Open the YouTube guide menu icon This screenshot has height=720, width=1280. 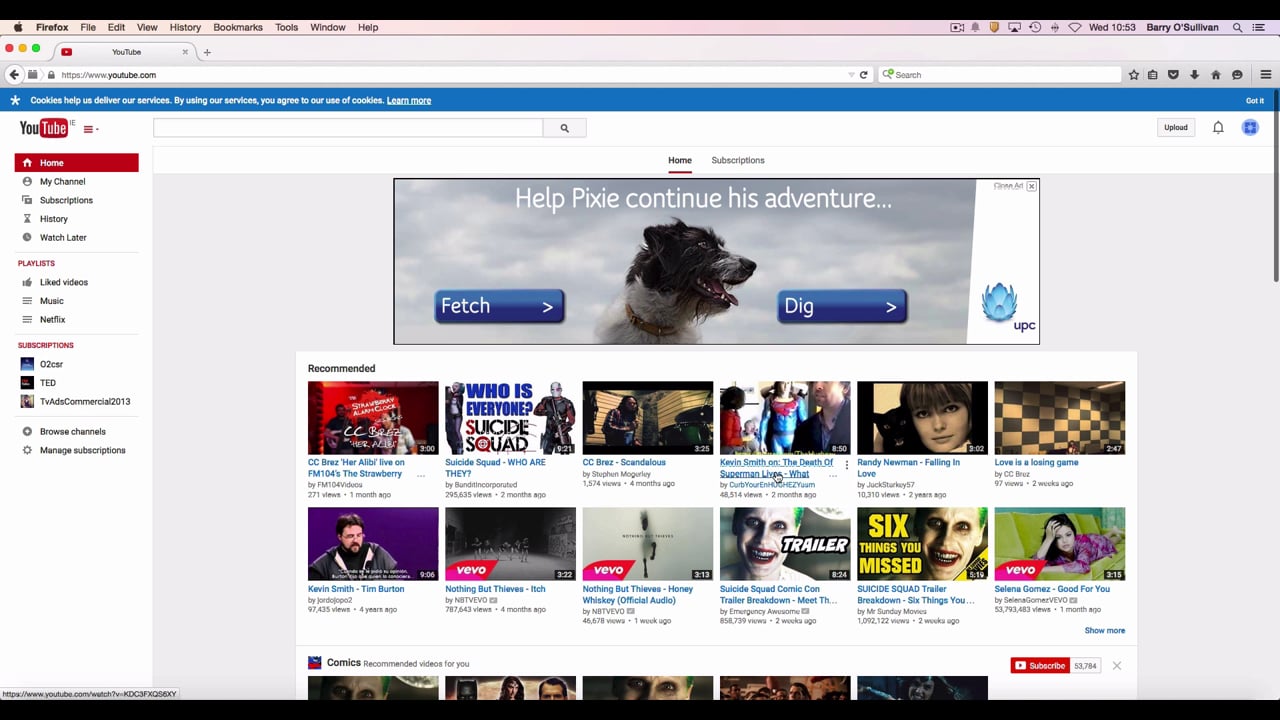click(x=89, y=129)
